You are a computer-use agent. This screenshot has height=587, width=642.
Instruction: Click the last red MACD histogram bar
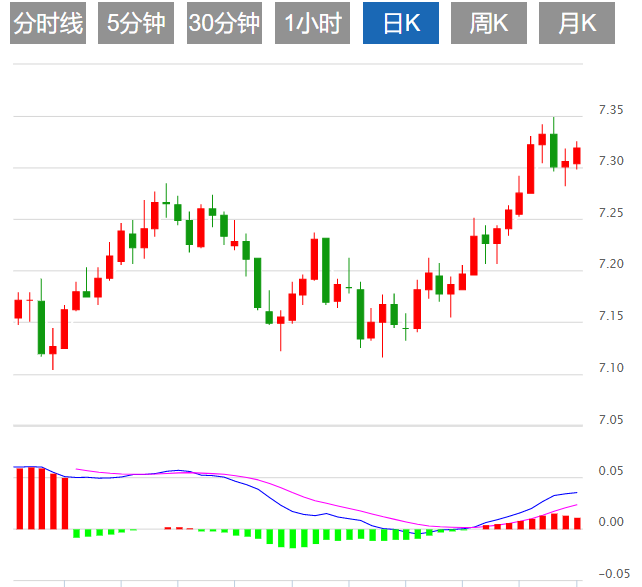[577, 524]
